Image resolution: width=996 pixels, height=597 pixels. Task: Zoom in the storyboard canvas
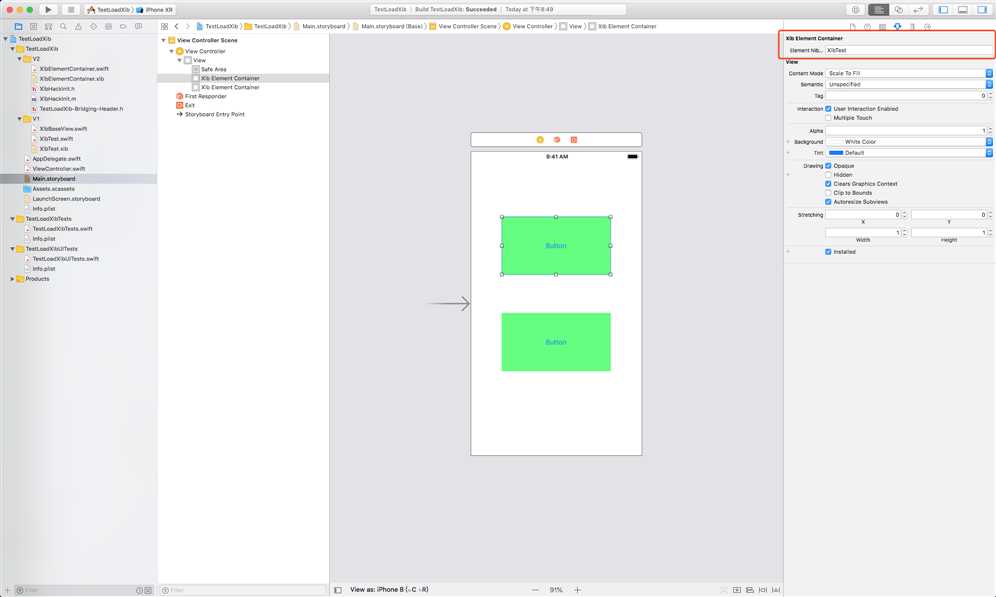tap(577, 590)
